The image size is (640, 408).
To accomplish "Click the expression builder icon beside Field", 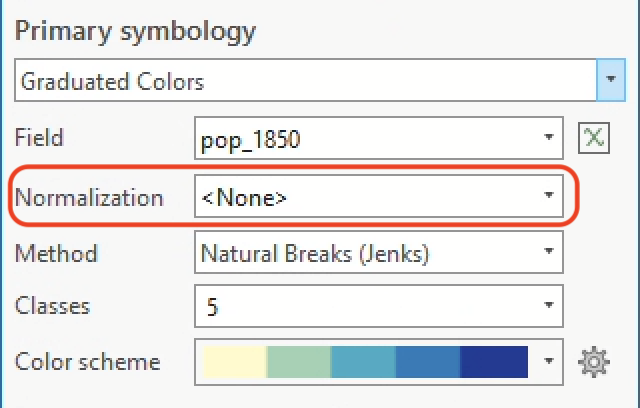I will 594,138.
